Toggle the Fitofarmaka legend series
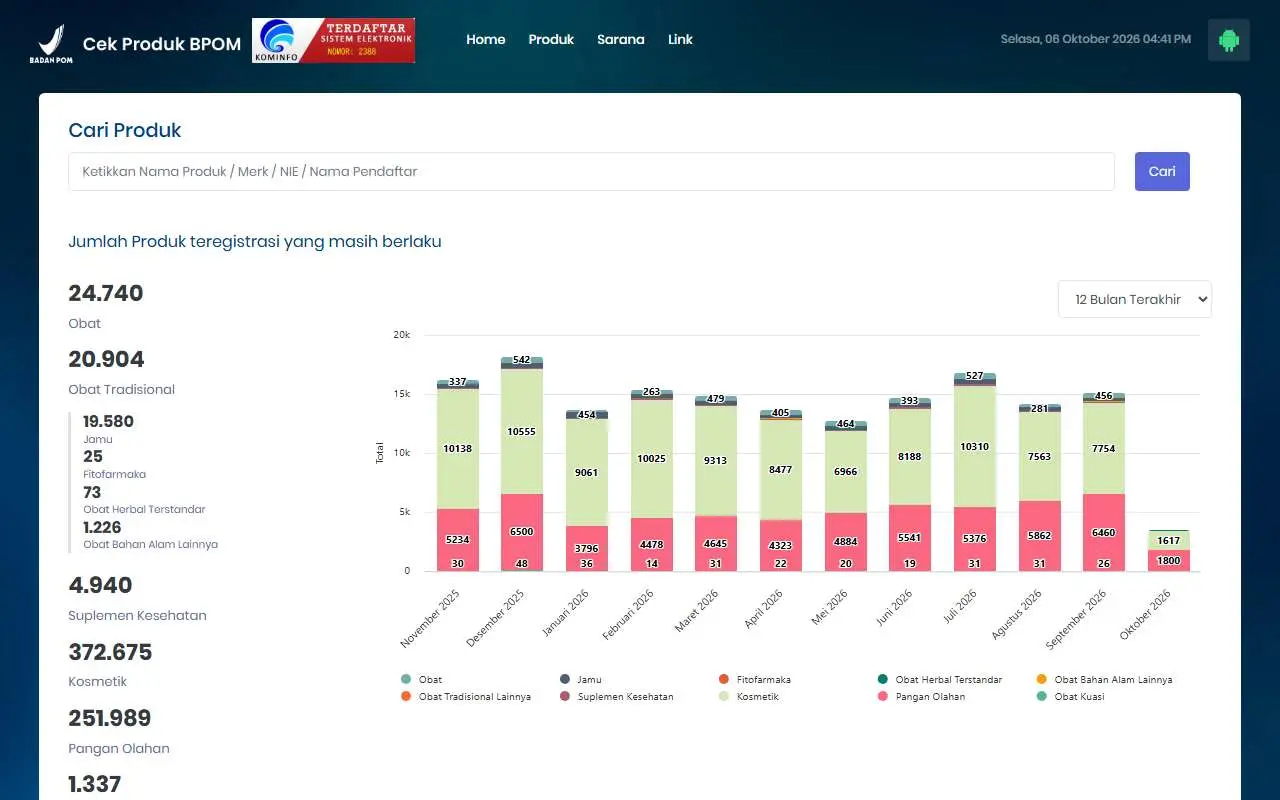 [755, 680]
